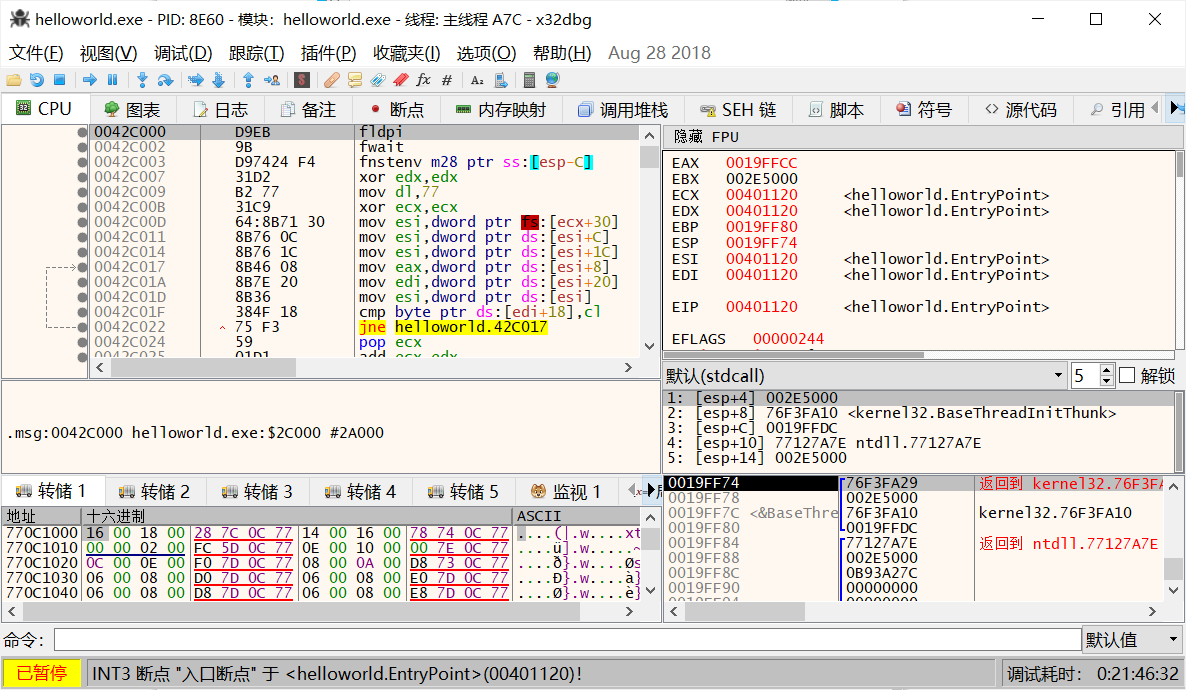1186x690 pixels.
Task: Start trace into from toolbar
Action: click(195, 80)
